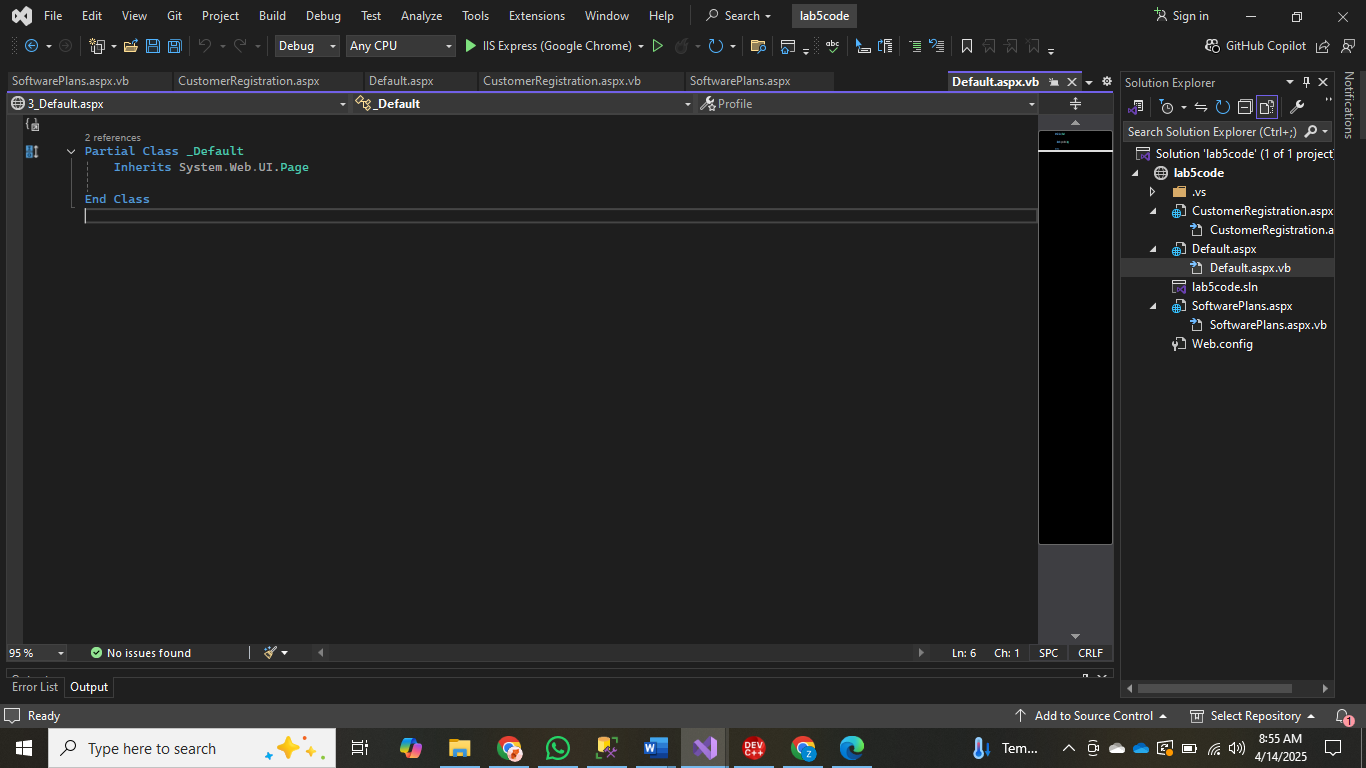Click the Refresh icon in Solution Explorer
This screenshot has width=1366, height=768.
tap(1223, 107)
